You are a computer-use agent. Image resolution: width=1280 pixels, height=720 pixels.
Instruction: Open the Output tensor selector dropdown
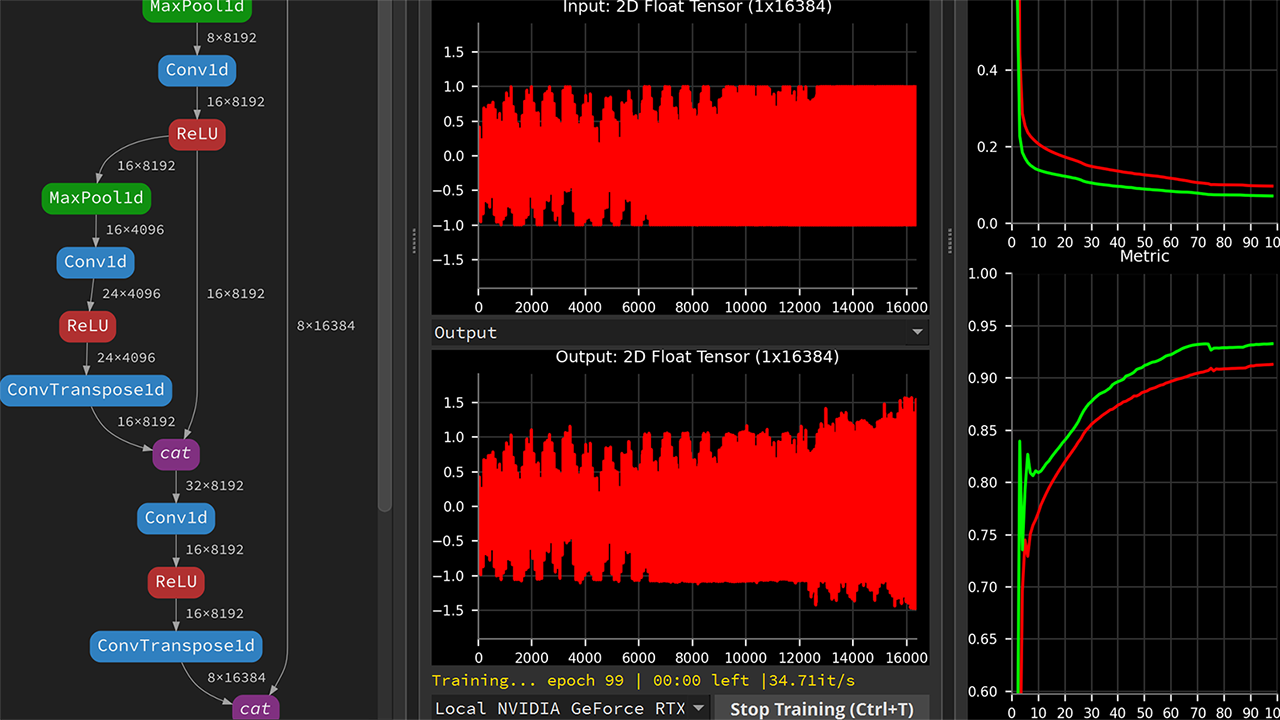(x=680, y=332)
